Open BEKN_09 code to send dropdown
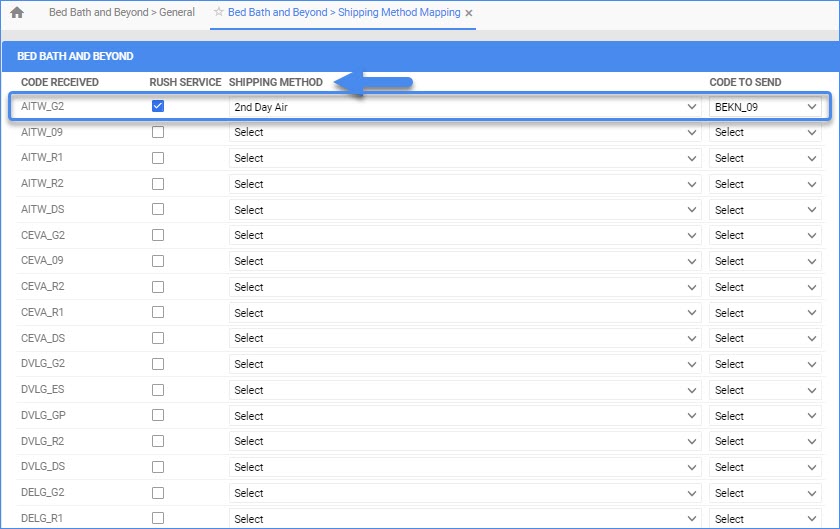Image resolution: width=840 pixels, height=529 pixels. [765, 107]
